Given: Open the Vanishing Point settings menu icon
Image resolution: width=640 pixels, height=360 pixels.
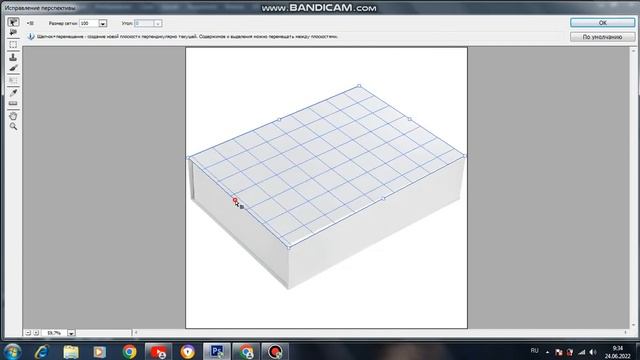Looking at the screenshot, I should (x=30, y=23).
